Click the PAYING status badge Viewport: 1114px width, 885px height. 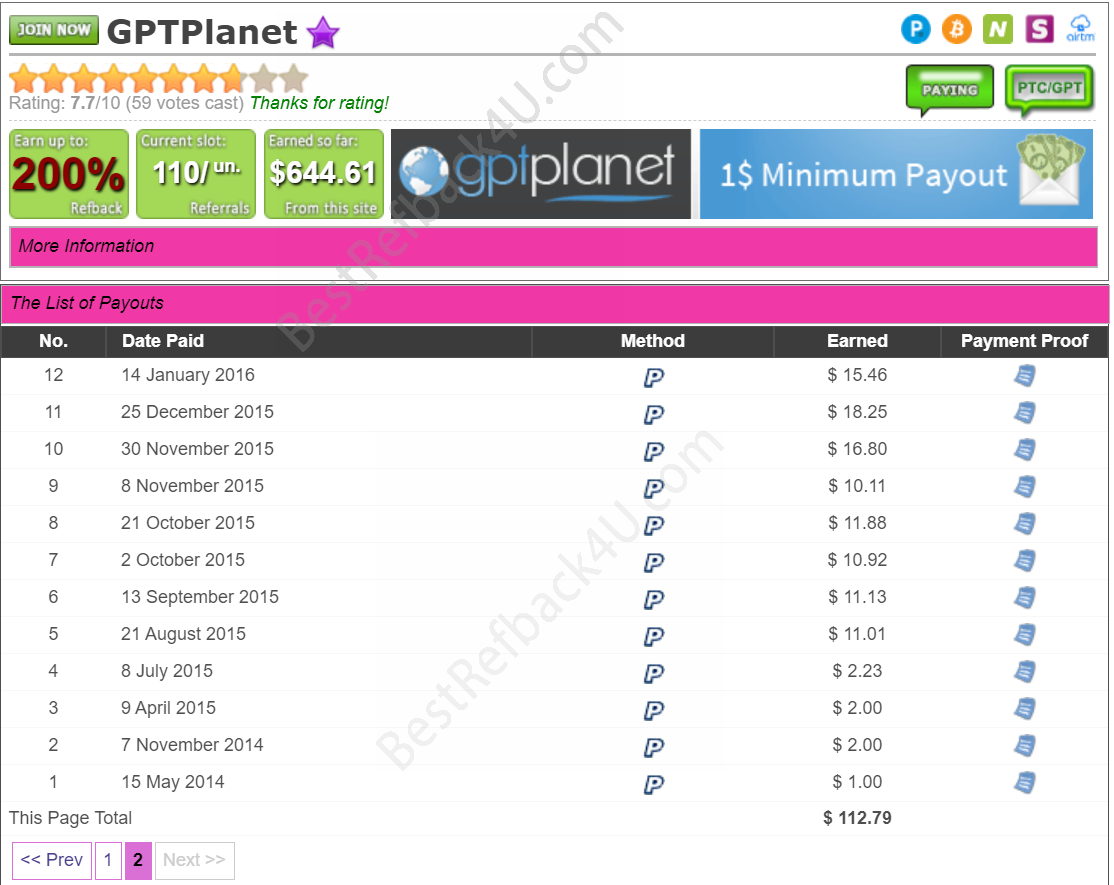950,89
